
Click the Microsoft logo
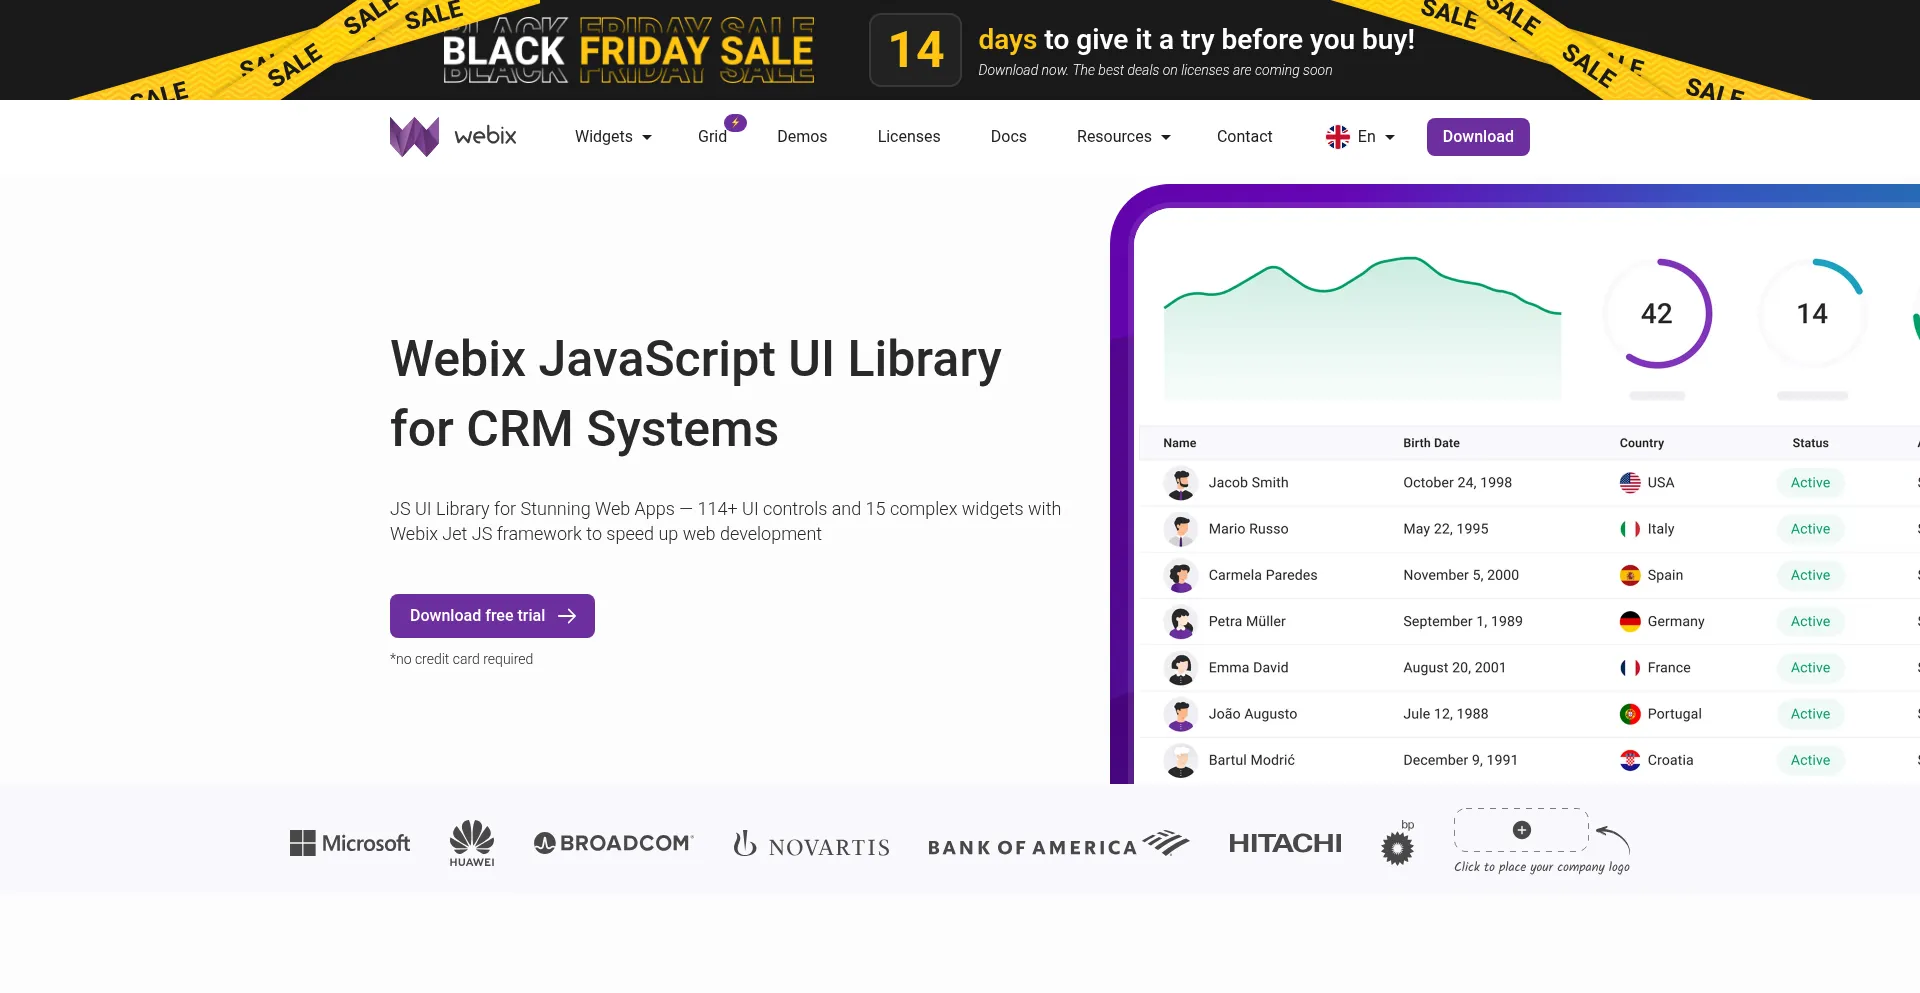tap(350, 843)
